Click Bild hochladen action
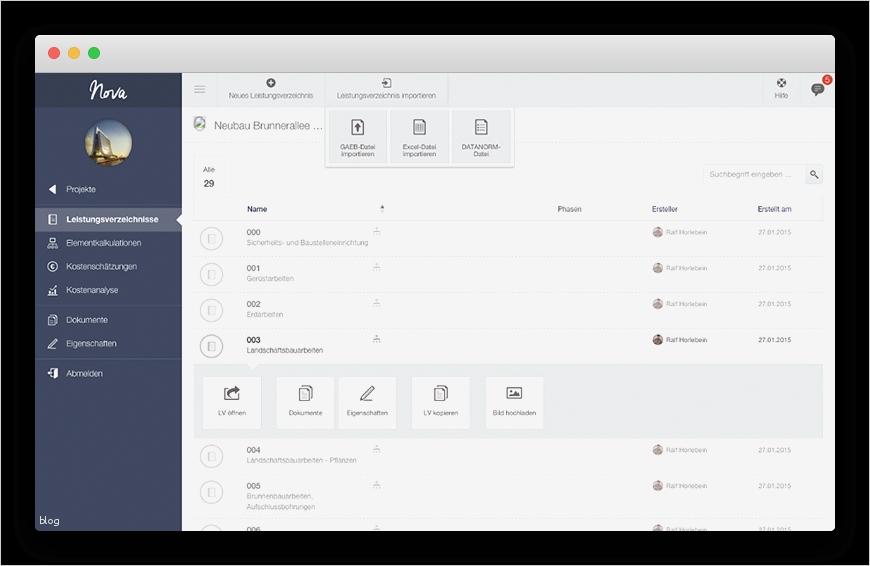The height and width of the screenshot is (566, 870). pyautogui.click(x=514, y=402)
